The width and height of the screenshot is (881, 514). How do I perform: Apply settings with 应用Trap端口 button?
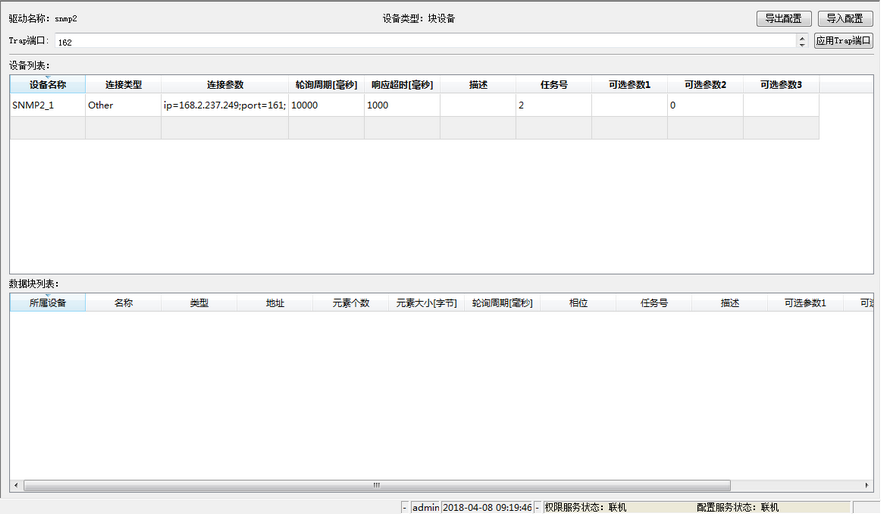click(844, 41)
